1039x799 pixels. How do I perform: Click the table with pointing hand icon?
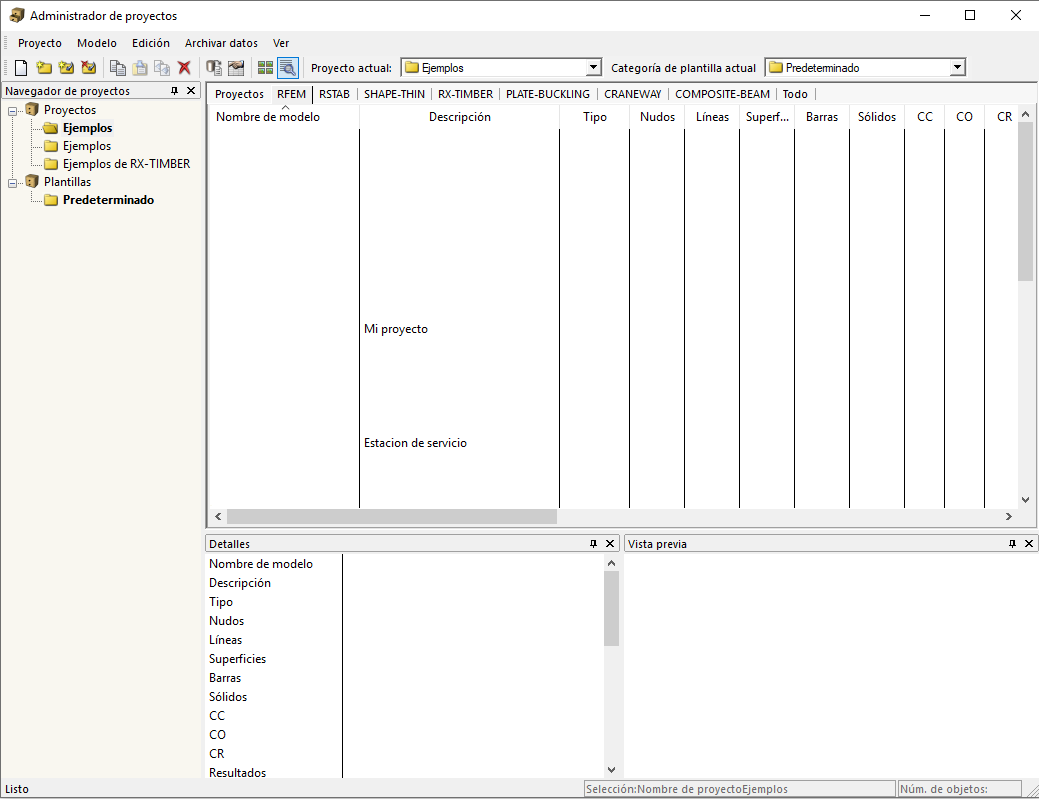pyautogui.click(x=236, y=68)
